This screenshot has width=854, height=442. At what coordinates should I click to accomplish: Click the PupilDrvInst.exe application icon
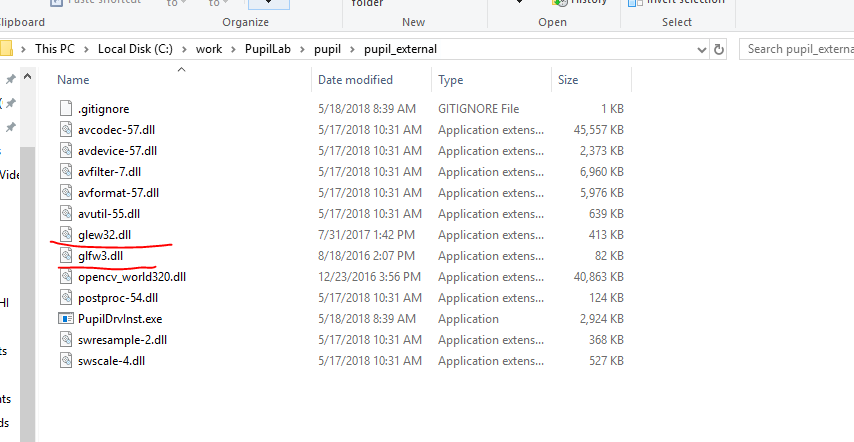(66, 318)
